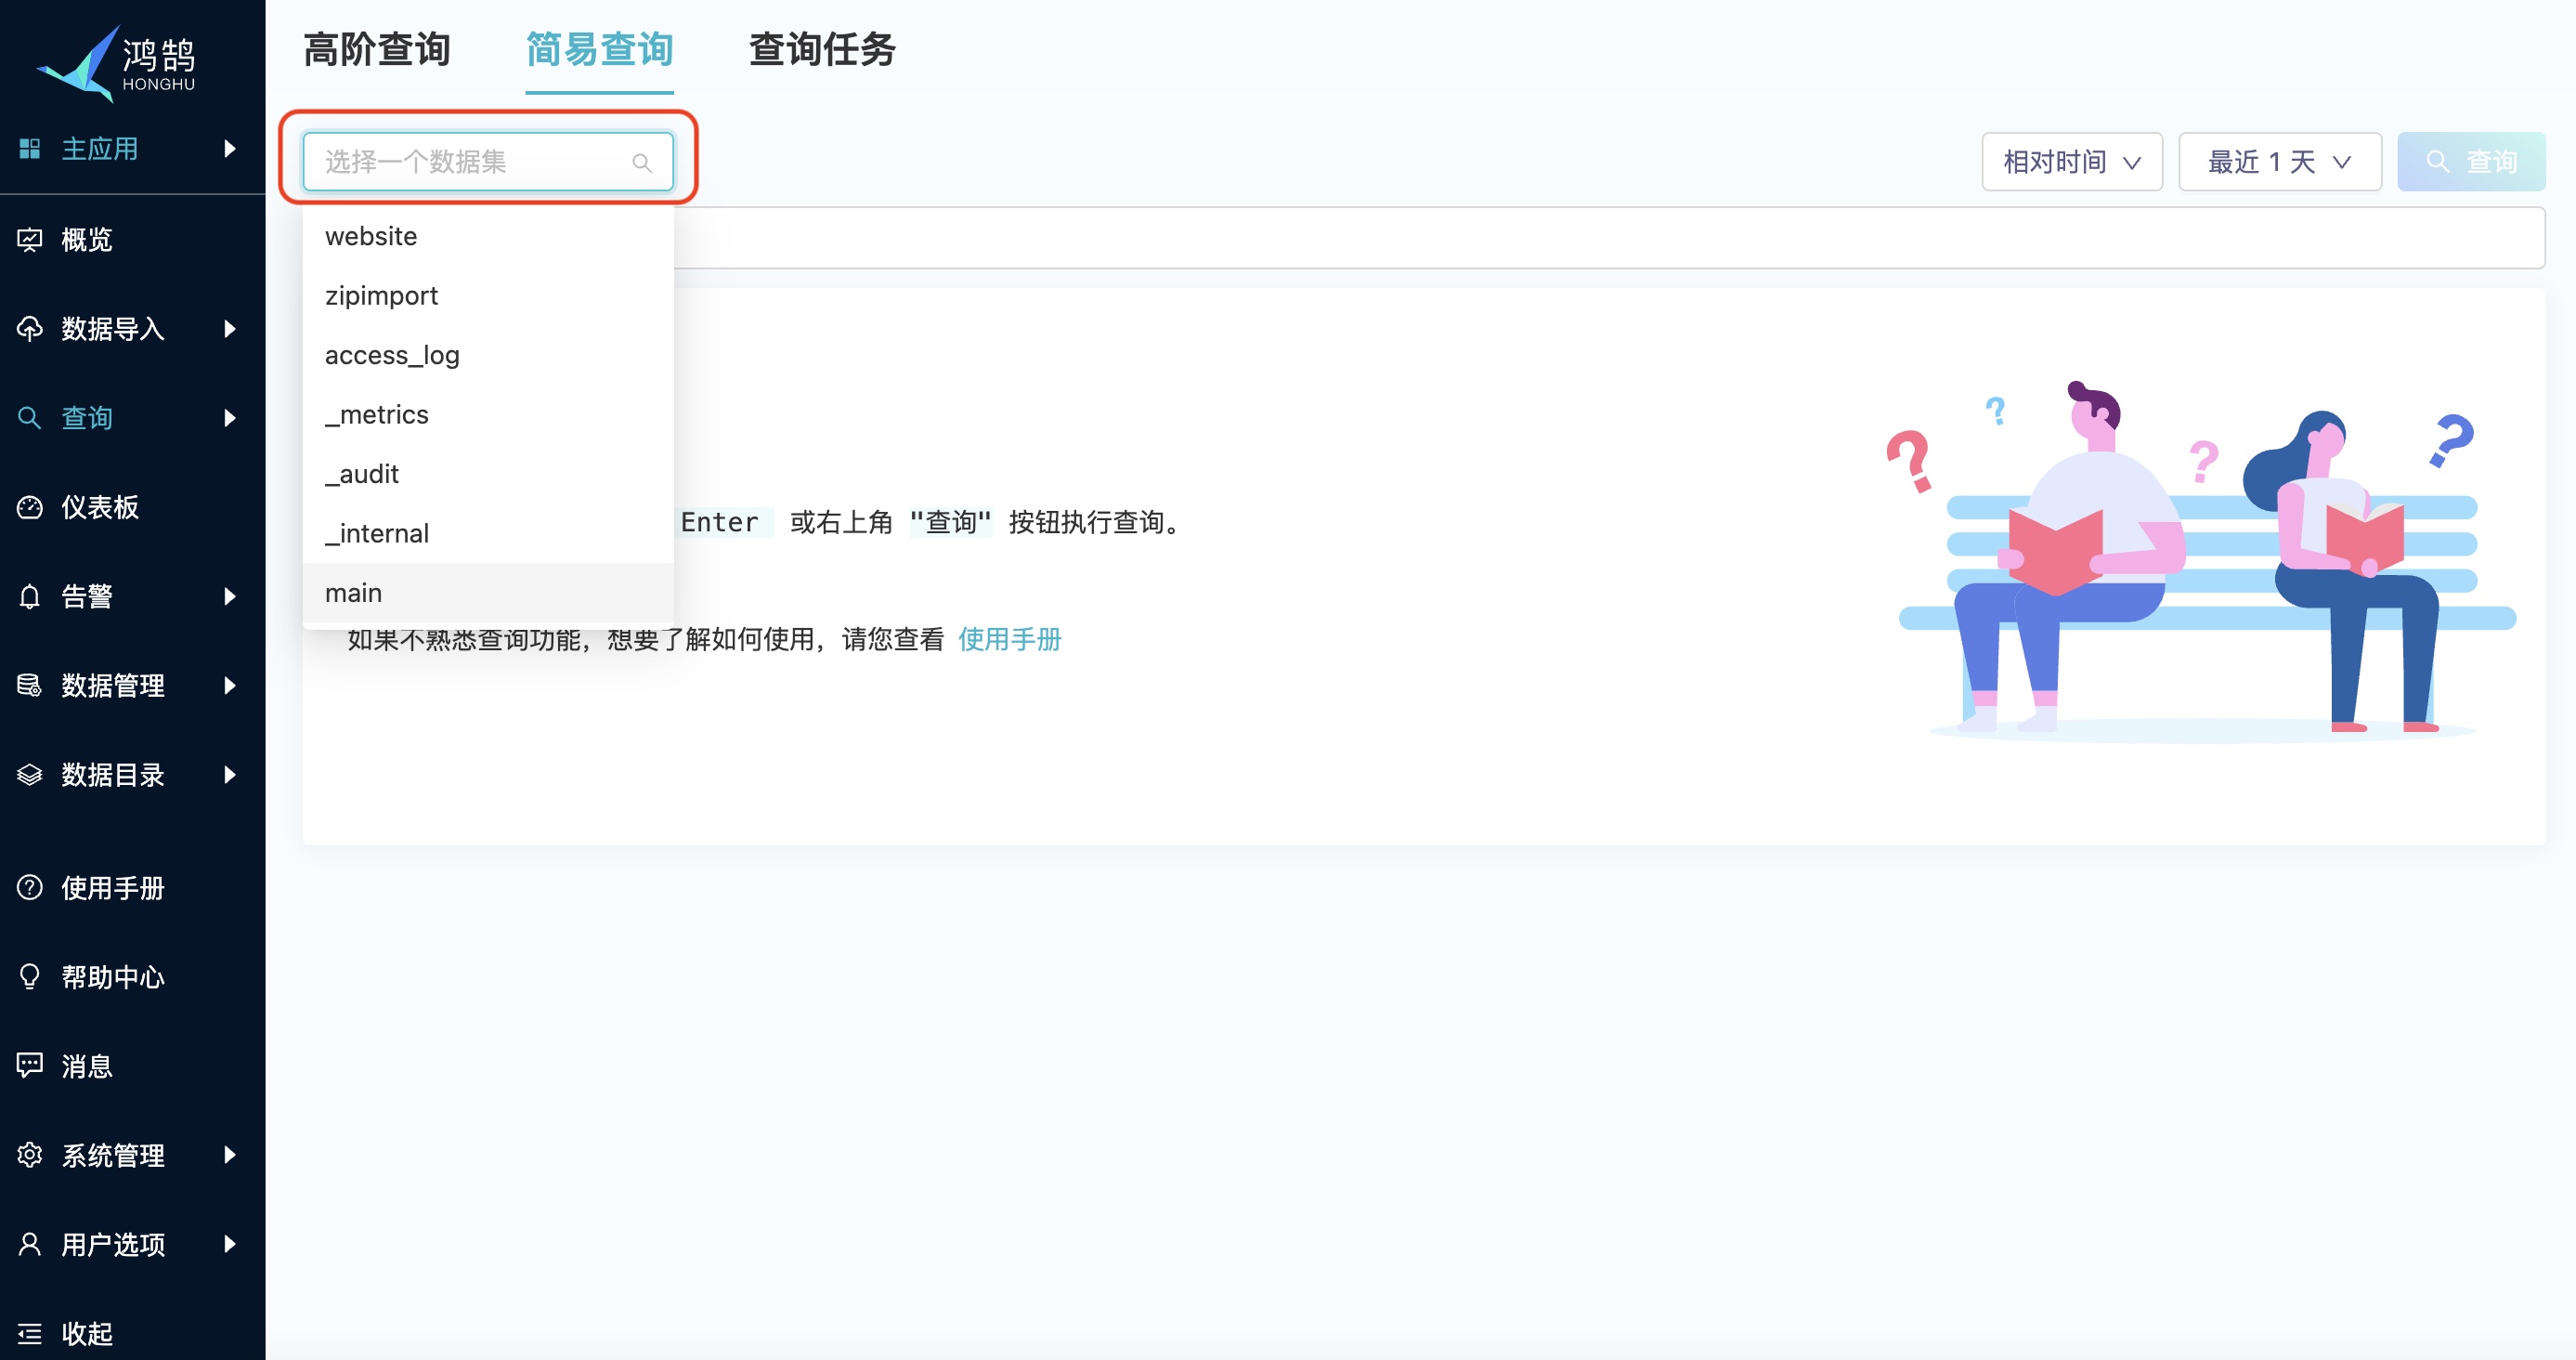The height and width of the screenshot is (1360, 2576).
Task: Expand the 用户选项 submenu arrow
Action: click(x=230, y=1244)
